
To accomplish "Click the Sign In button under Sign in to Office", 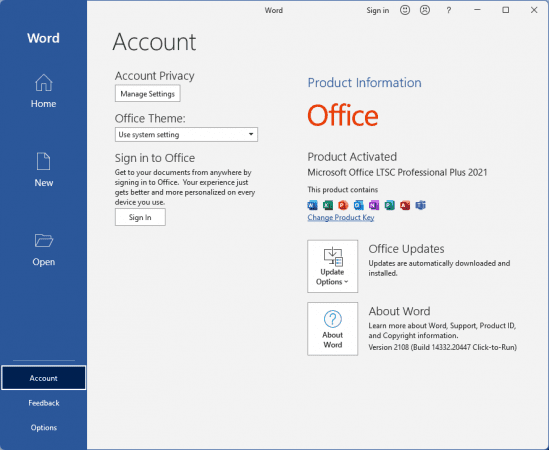I will pos(140,217).
